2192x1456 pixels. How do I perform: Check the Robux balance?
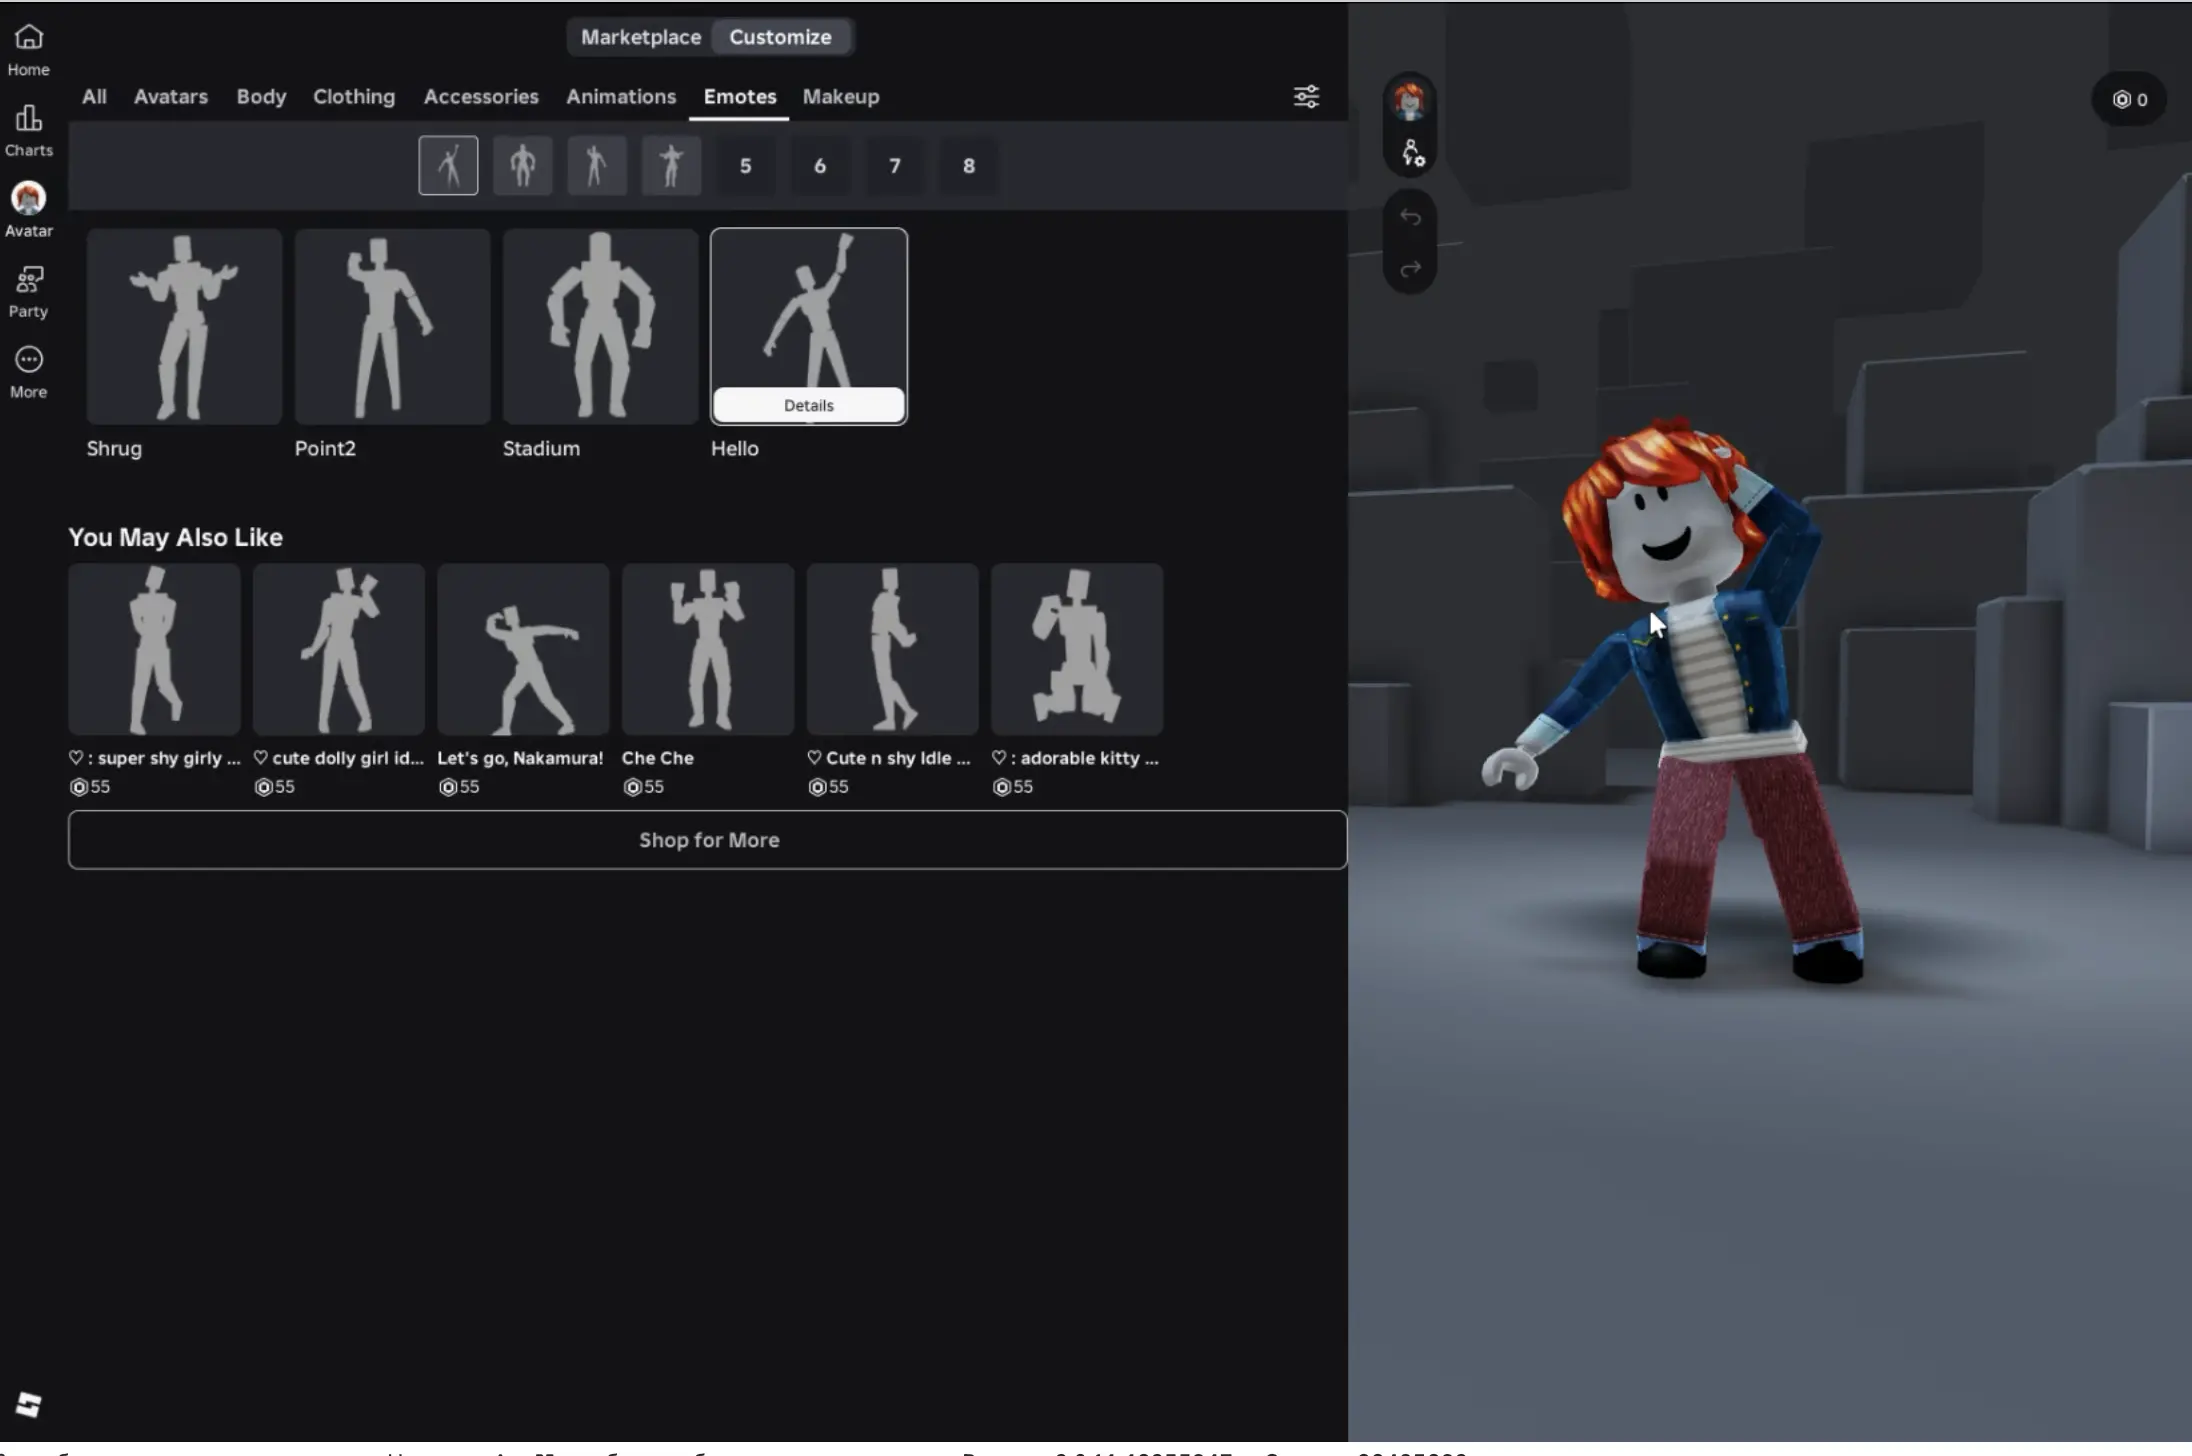(x=2129, y=99)
